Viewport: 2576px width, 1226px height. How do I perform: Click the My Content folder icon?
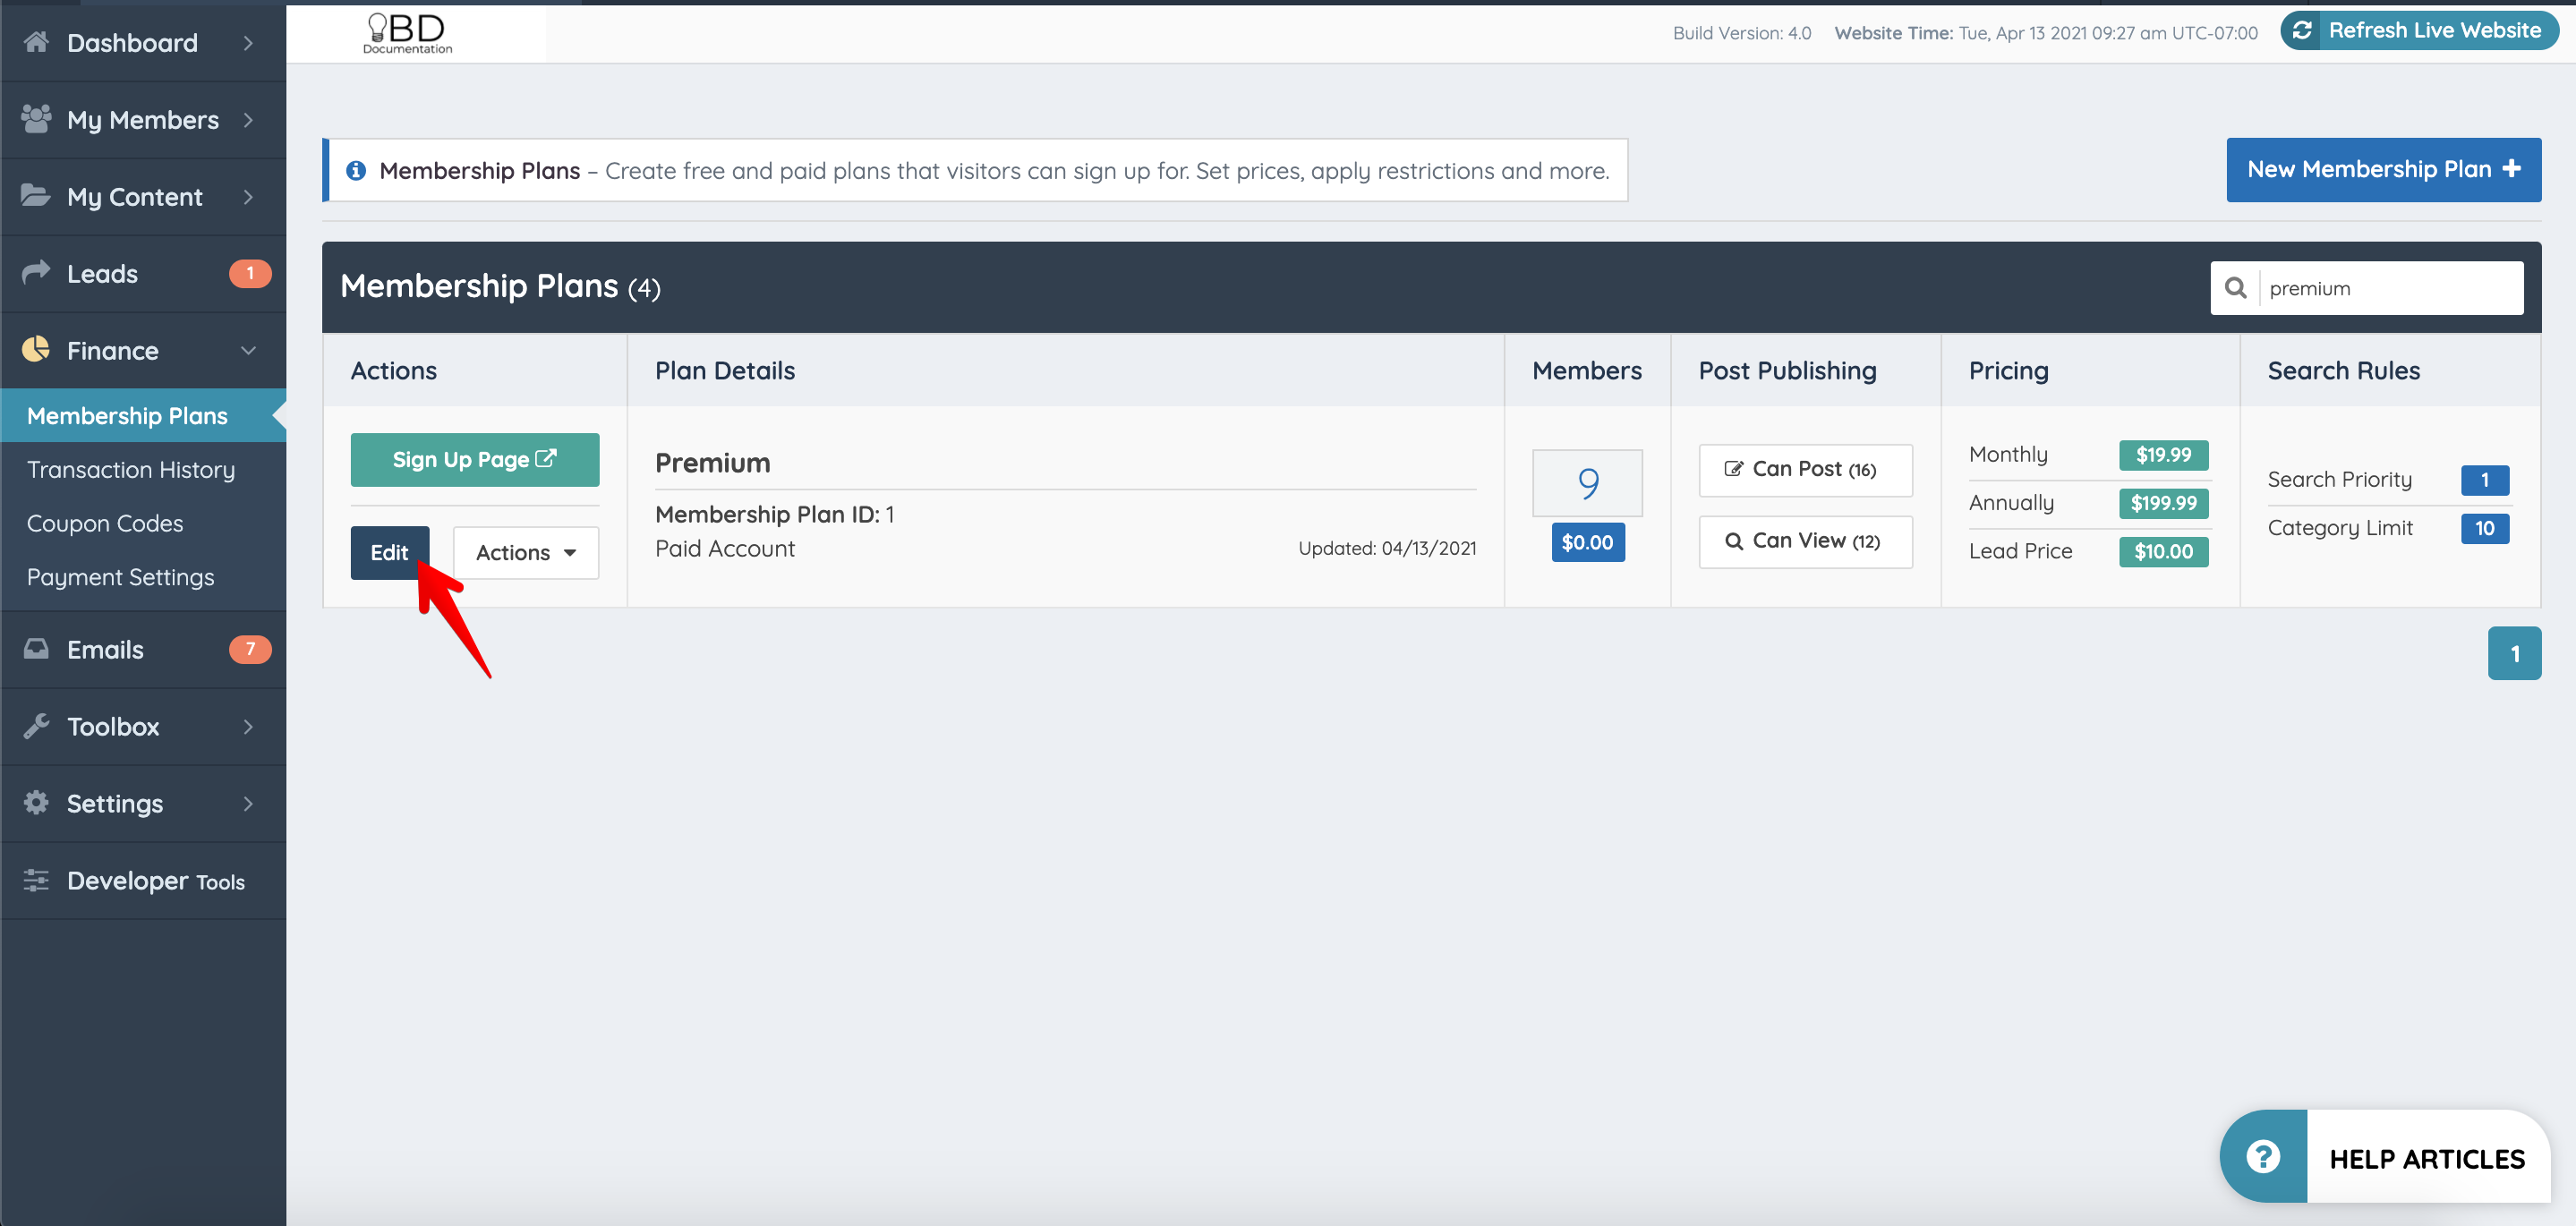pos(36,196)
